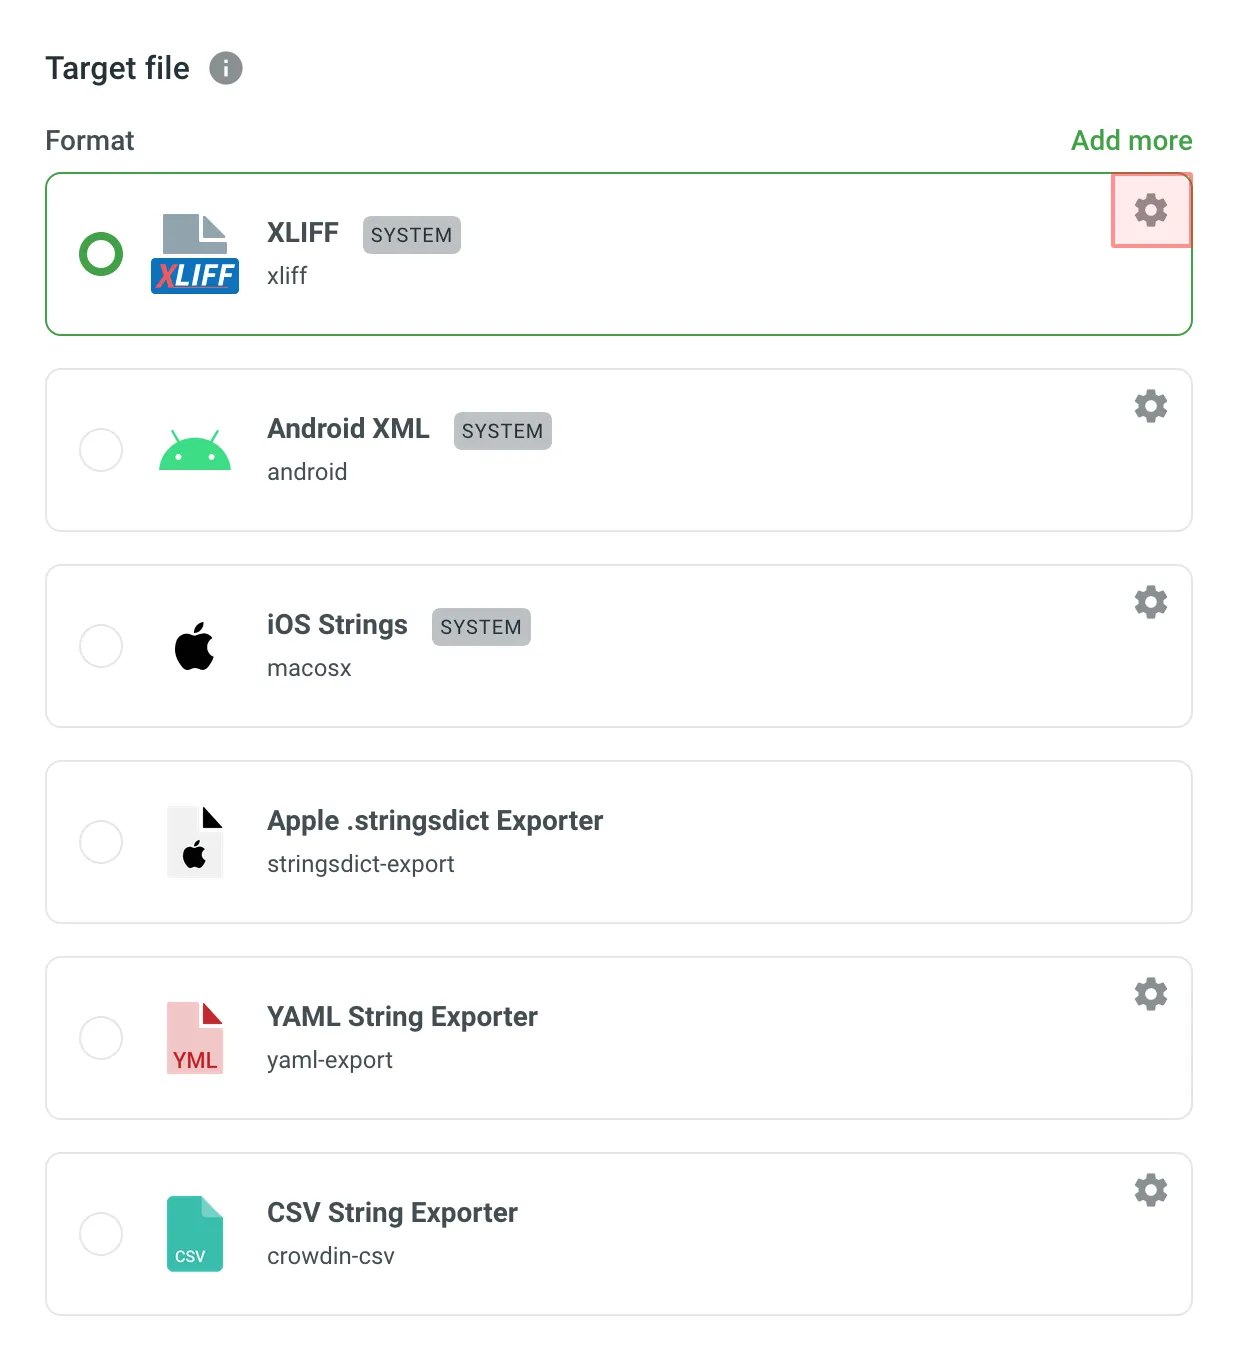Click the CSV file icon
Screen dimensions: 1257x1370
pos(195,1233)
